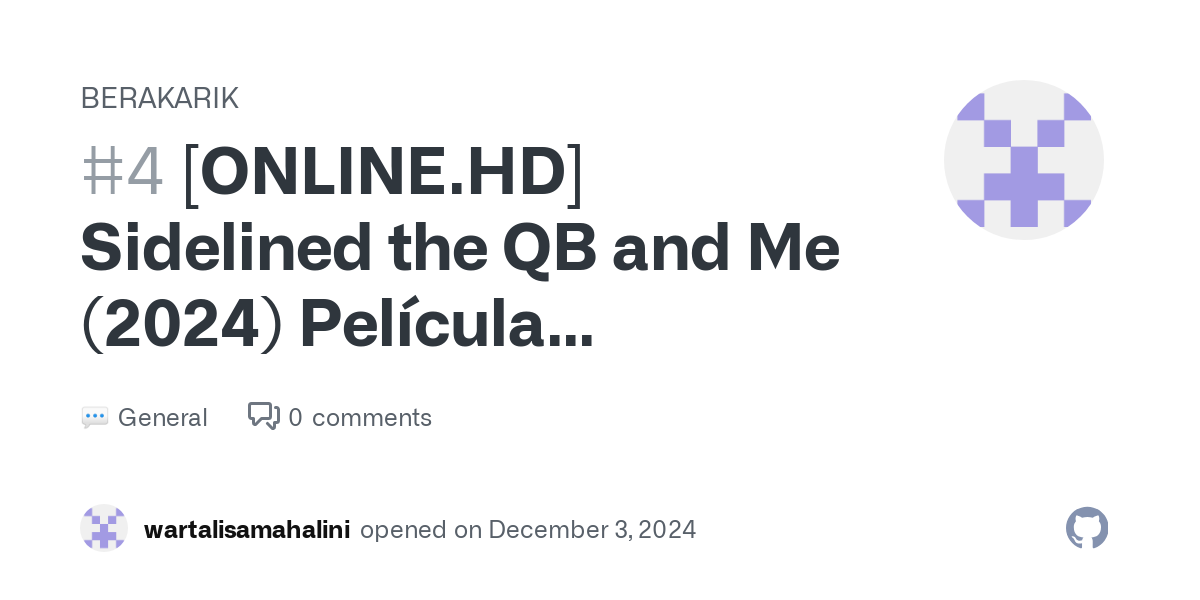Click the speech balloon icon beside General
This screenshot has width=1200, height=600.
(95, 418)
